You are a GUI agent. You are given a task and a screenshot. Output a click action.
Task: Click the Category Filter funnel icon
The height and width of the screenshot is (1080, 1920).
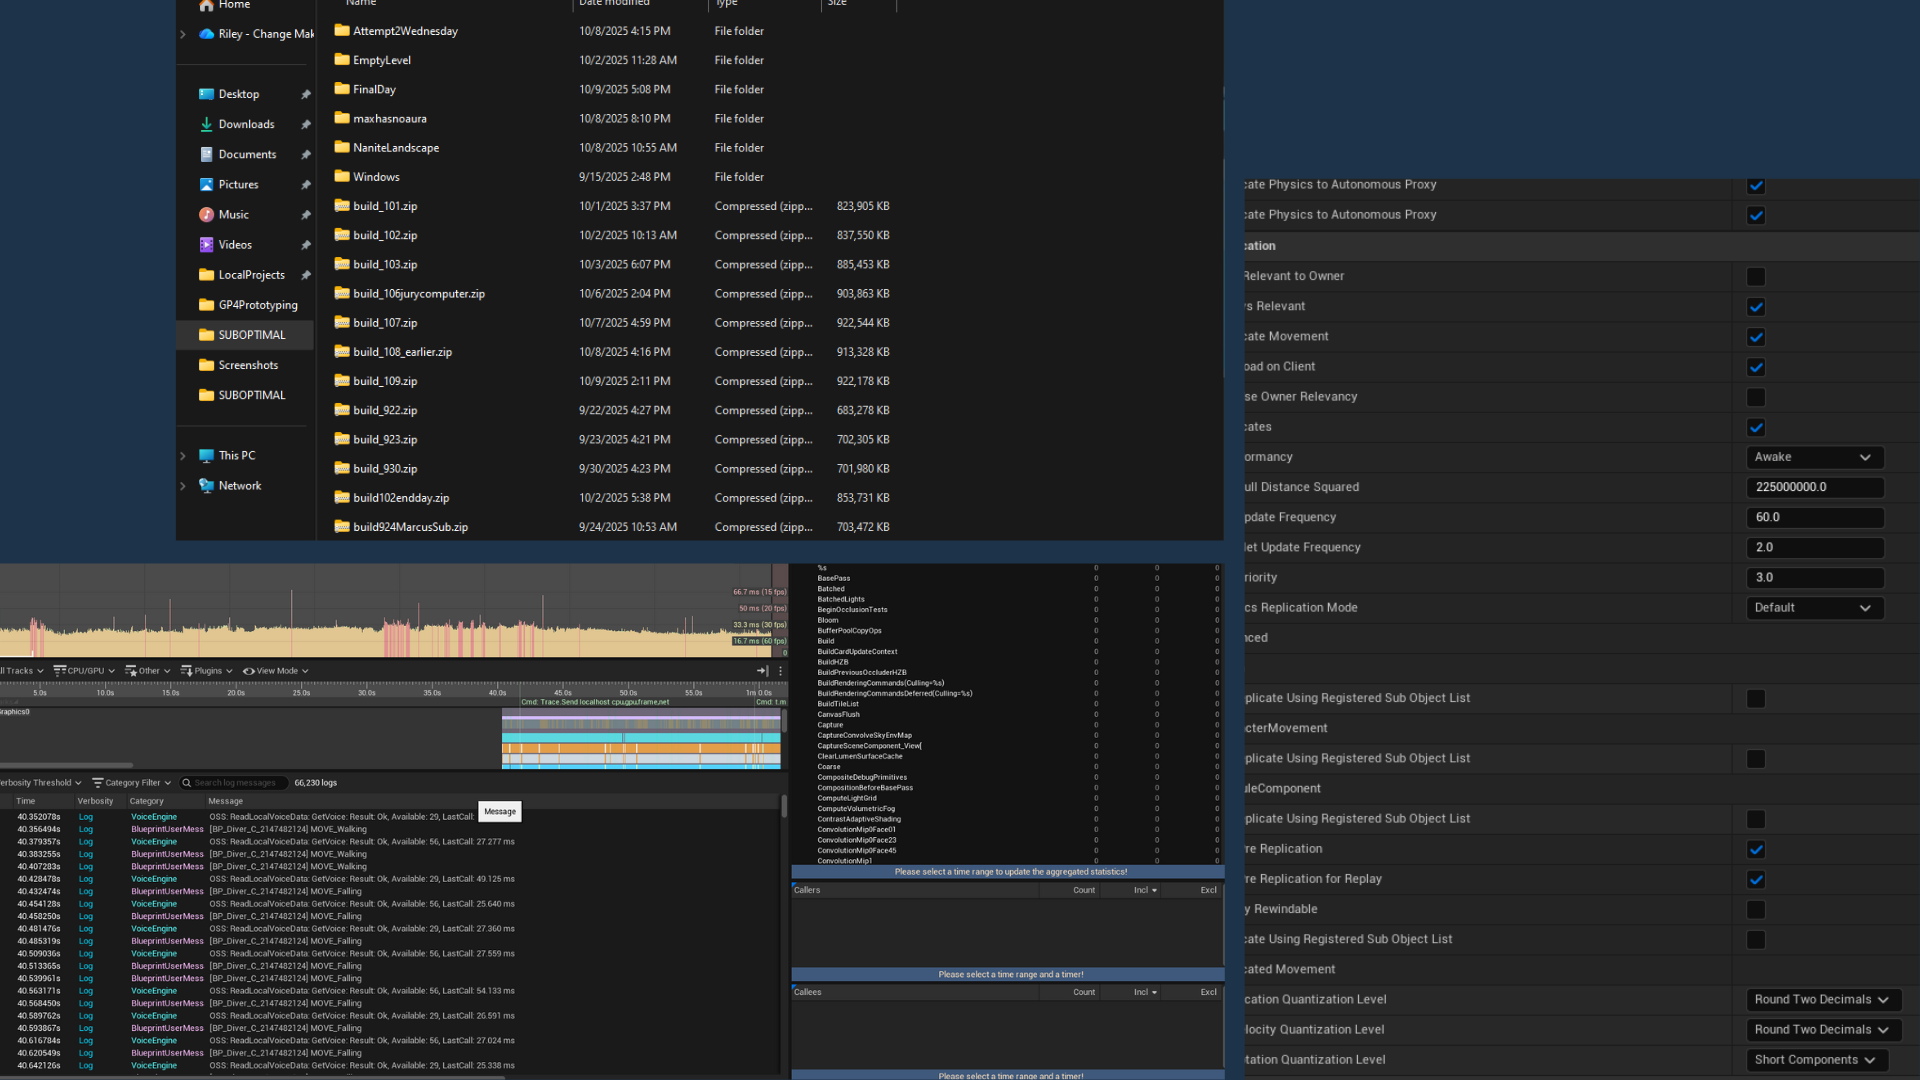pyautogui.click(x=98, y=783)
